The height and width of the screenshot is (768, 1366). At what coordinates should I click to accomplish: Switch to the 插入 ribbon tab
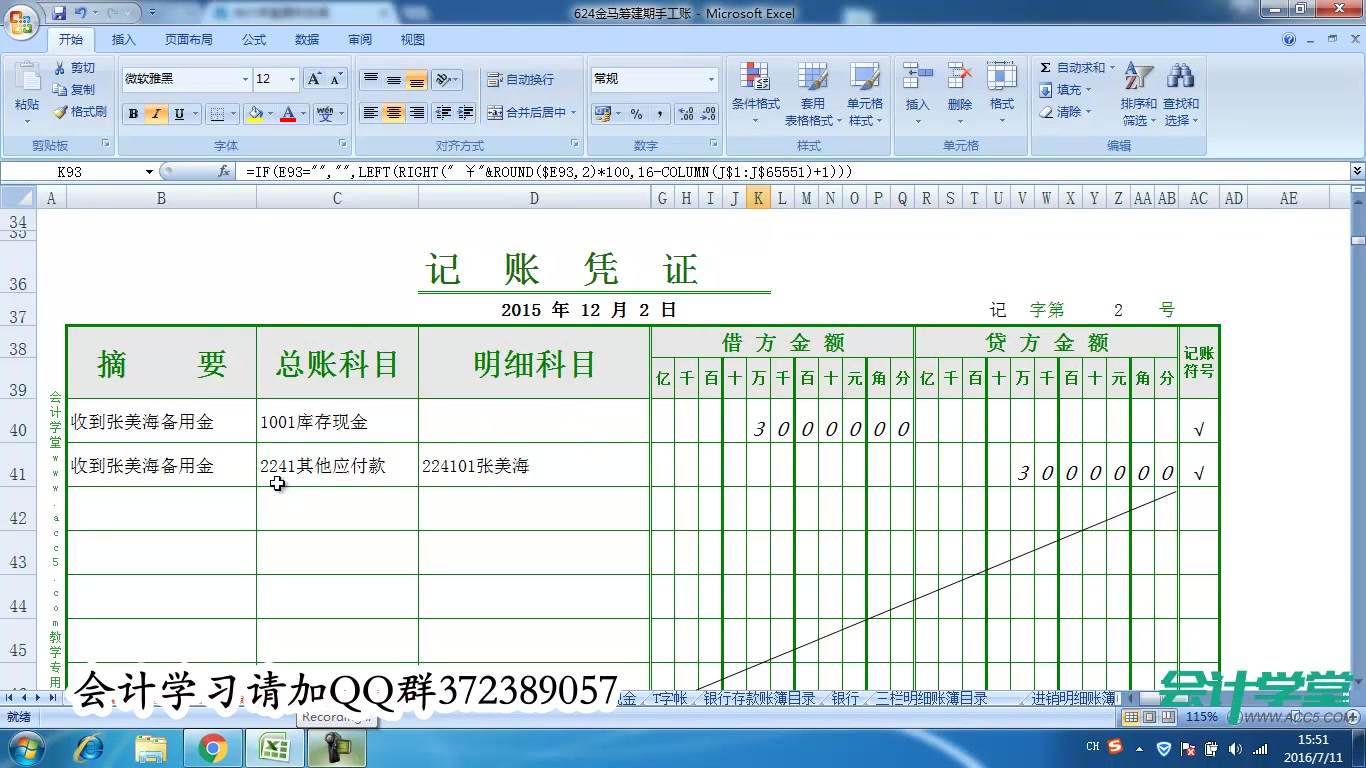click(x=124, y=39)
